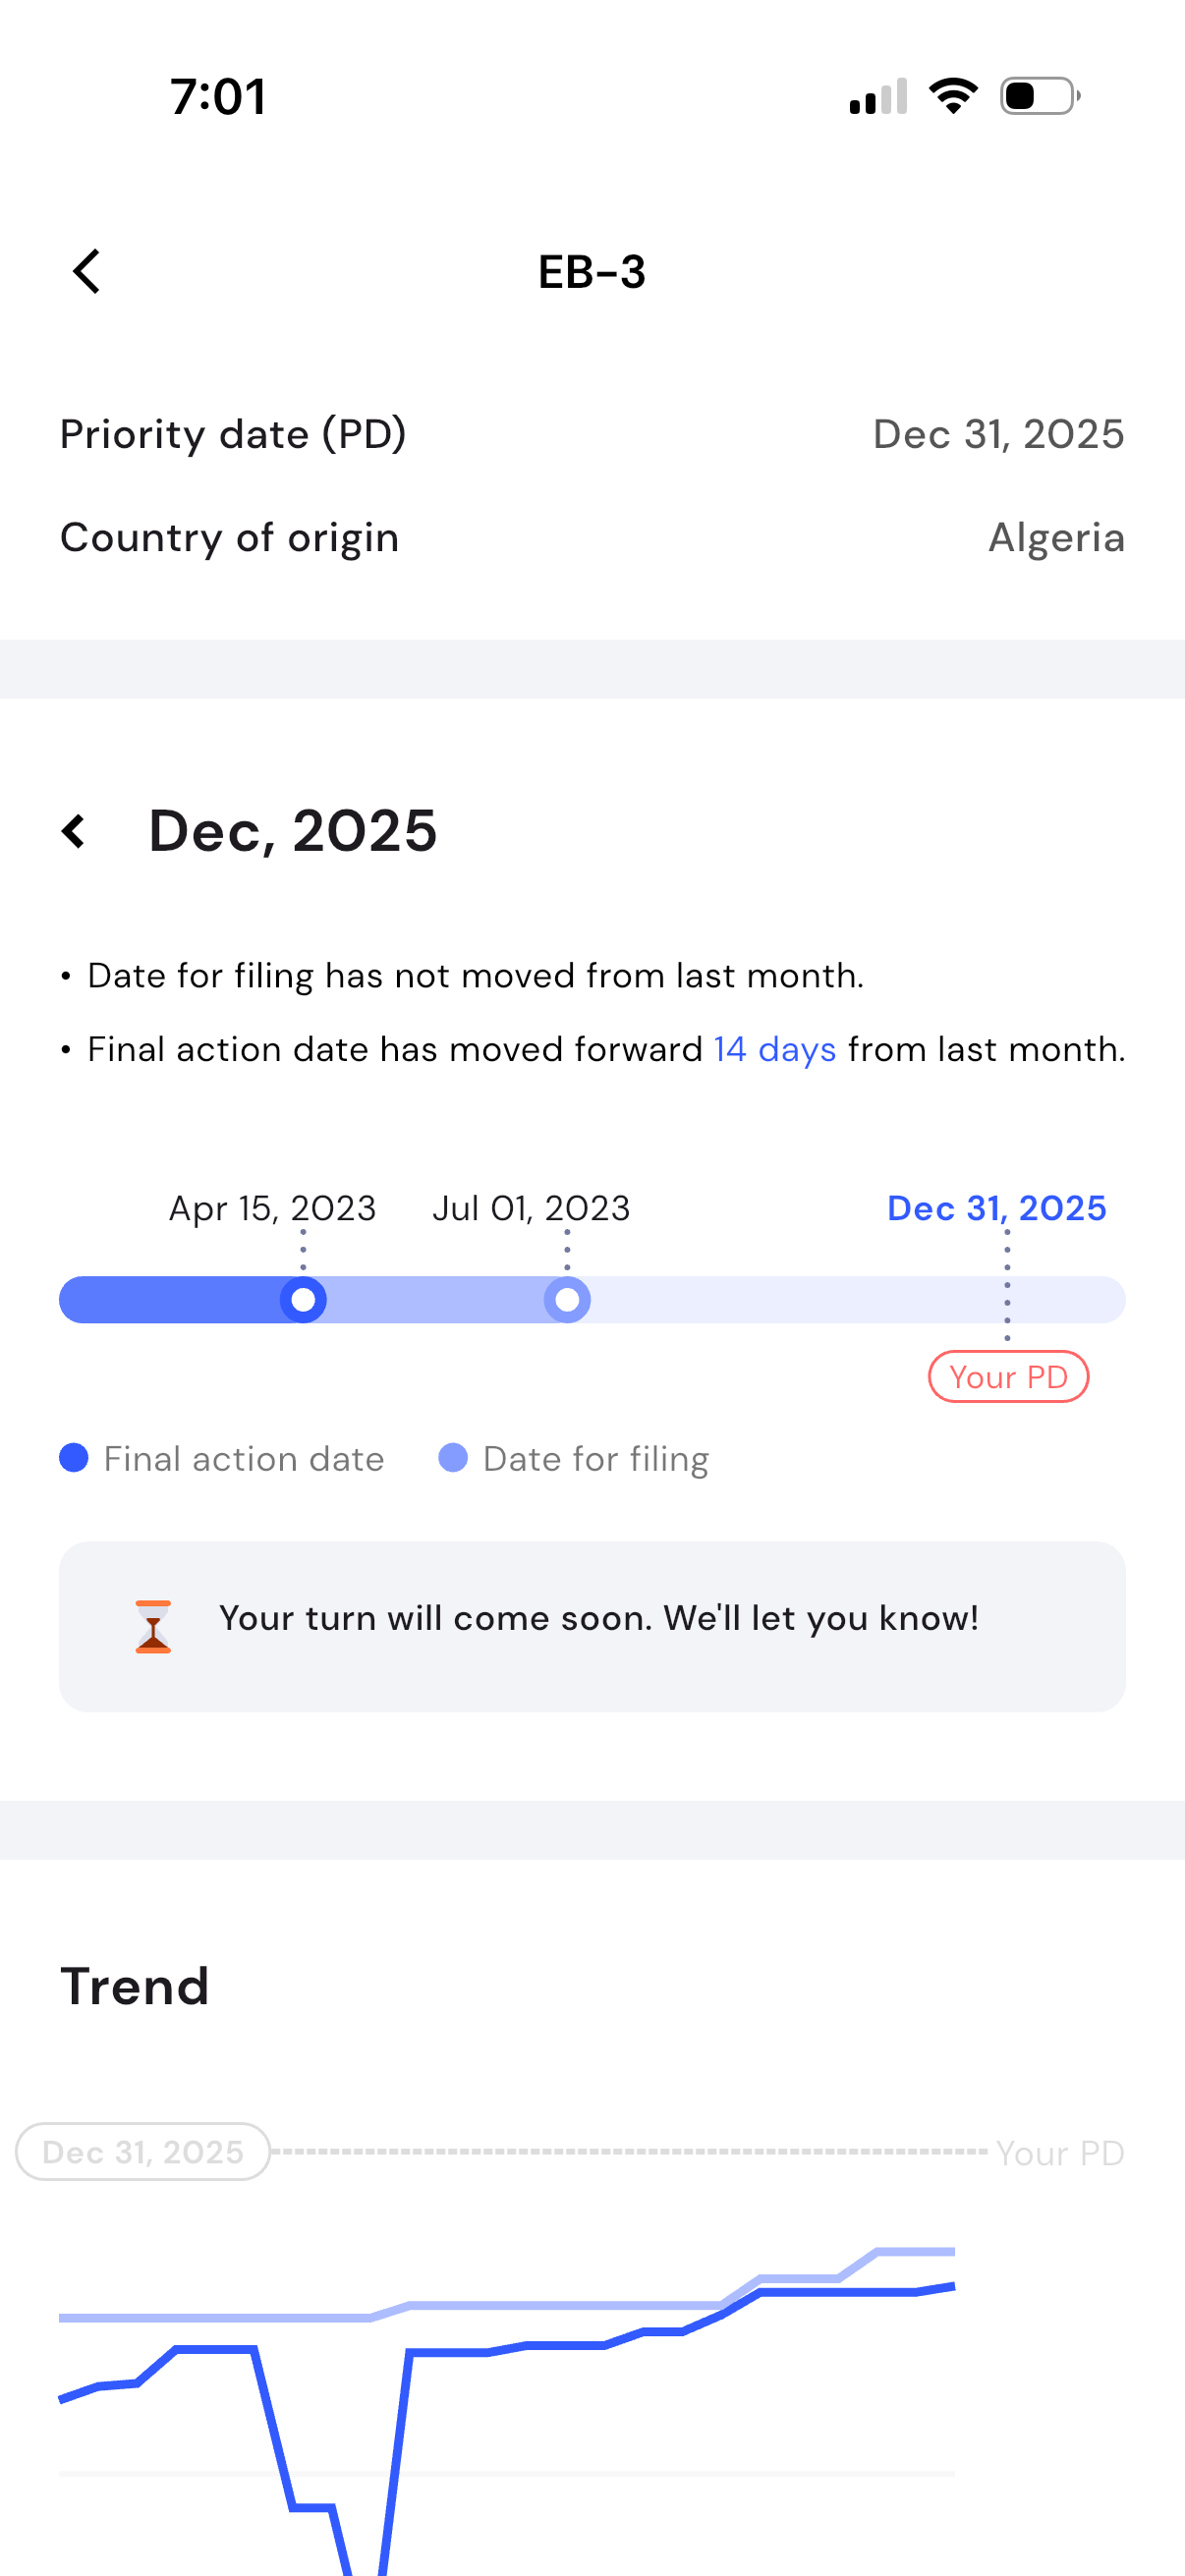Toggle the Date for filing line visibility
1185x2576 pixels.
[594, 1458]
